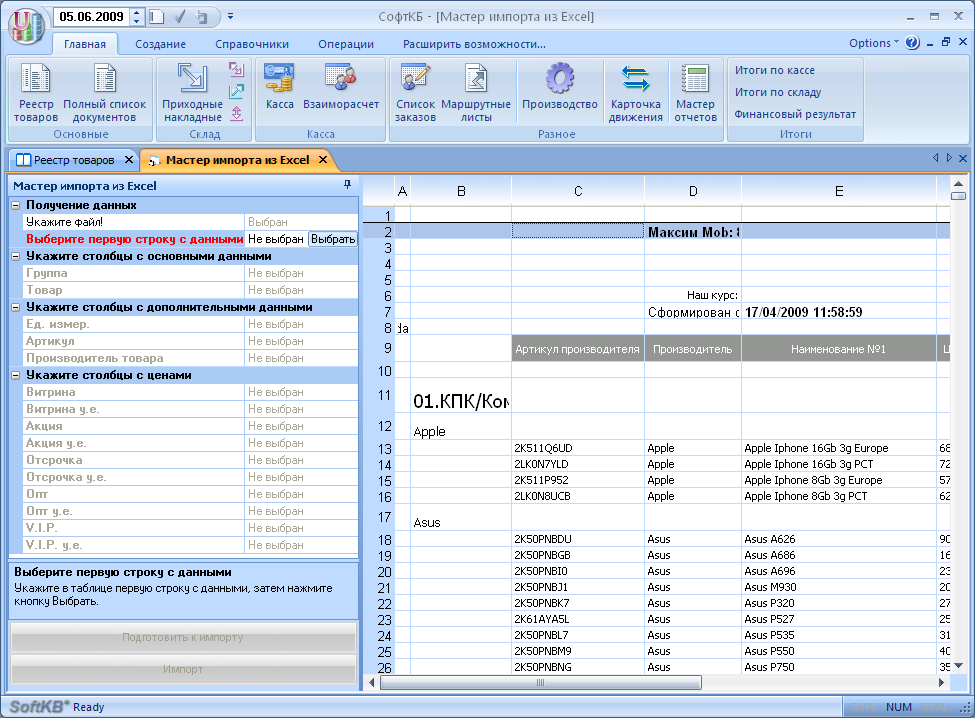Select the Витрина у.е. property row
The height and width of the screenshot is (718, 975).
[x=190, y=409]
